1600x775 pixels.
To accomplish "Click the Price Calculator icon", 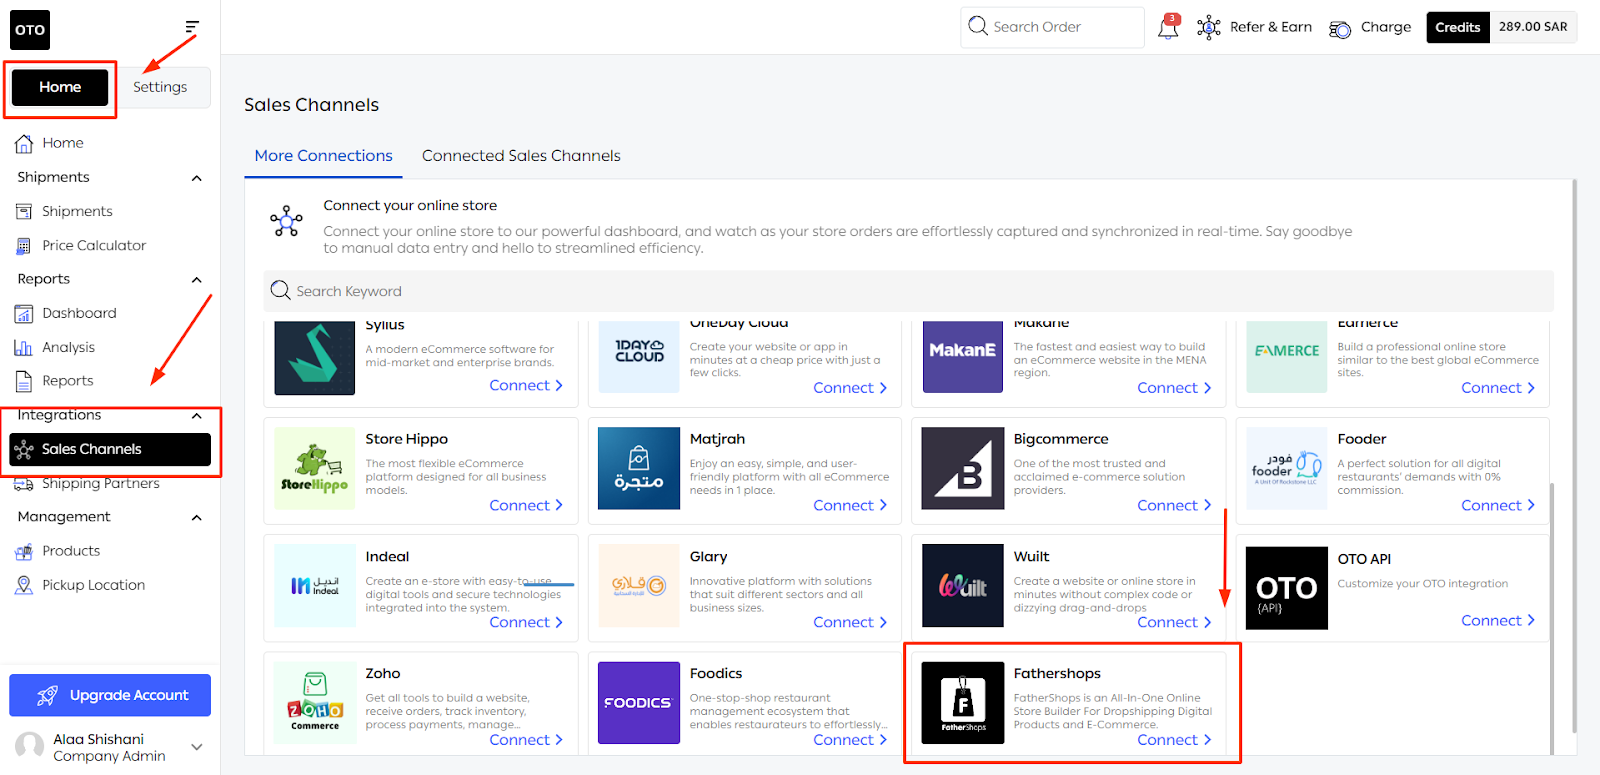I will [24, 246].
